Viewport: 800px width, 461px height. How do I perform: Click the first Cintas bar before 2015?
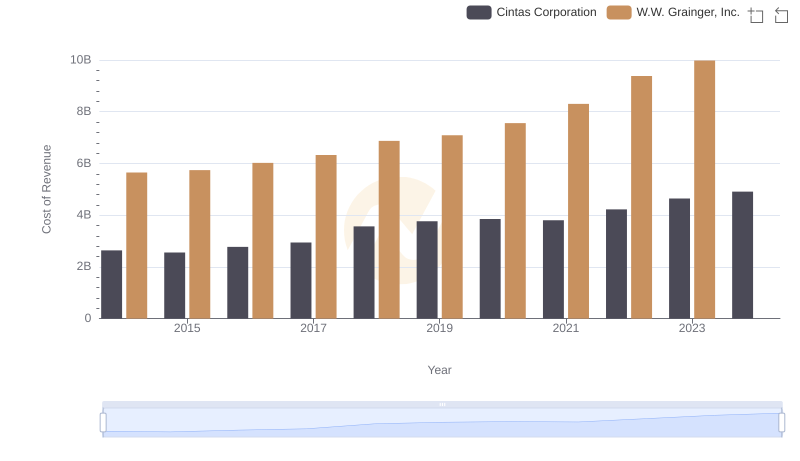(x=112, y=285)
